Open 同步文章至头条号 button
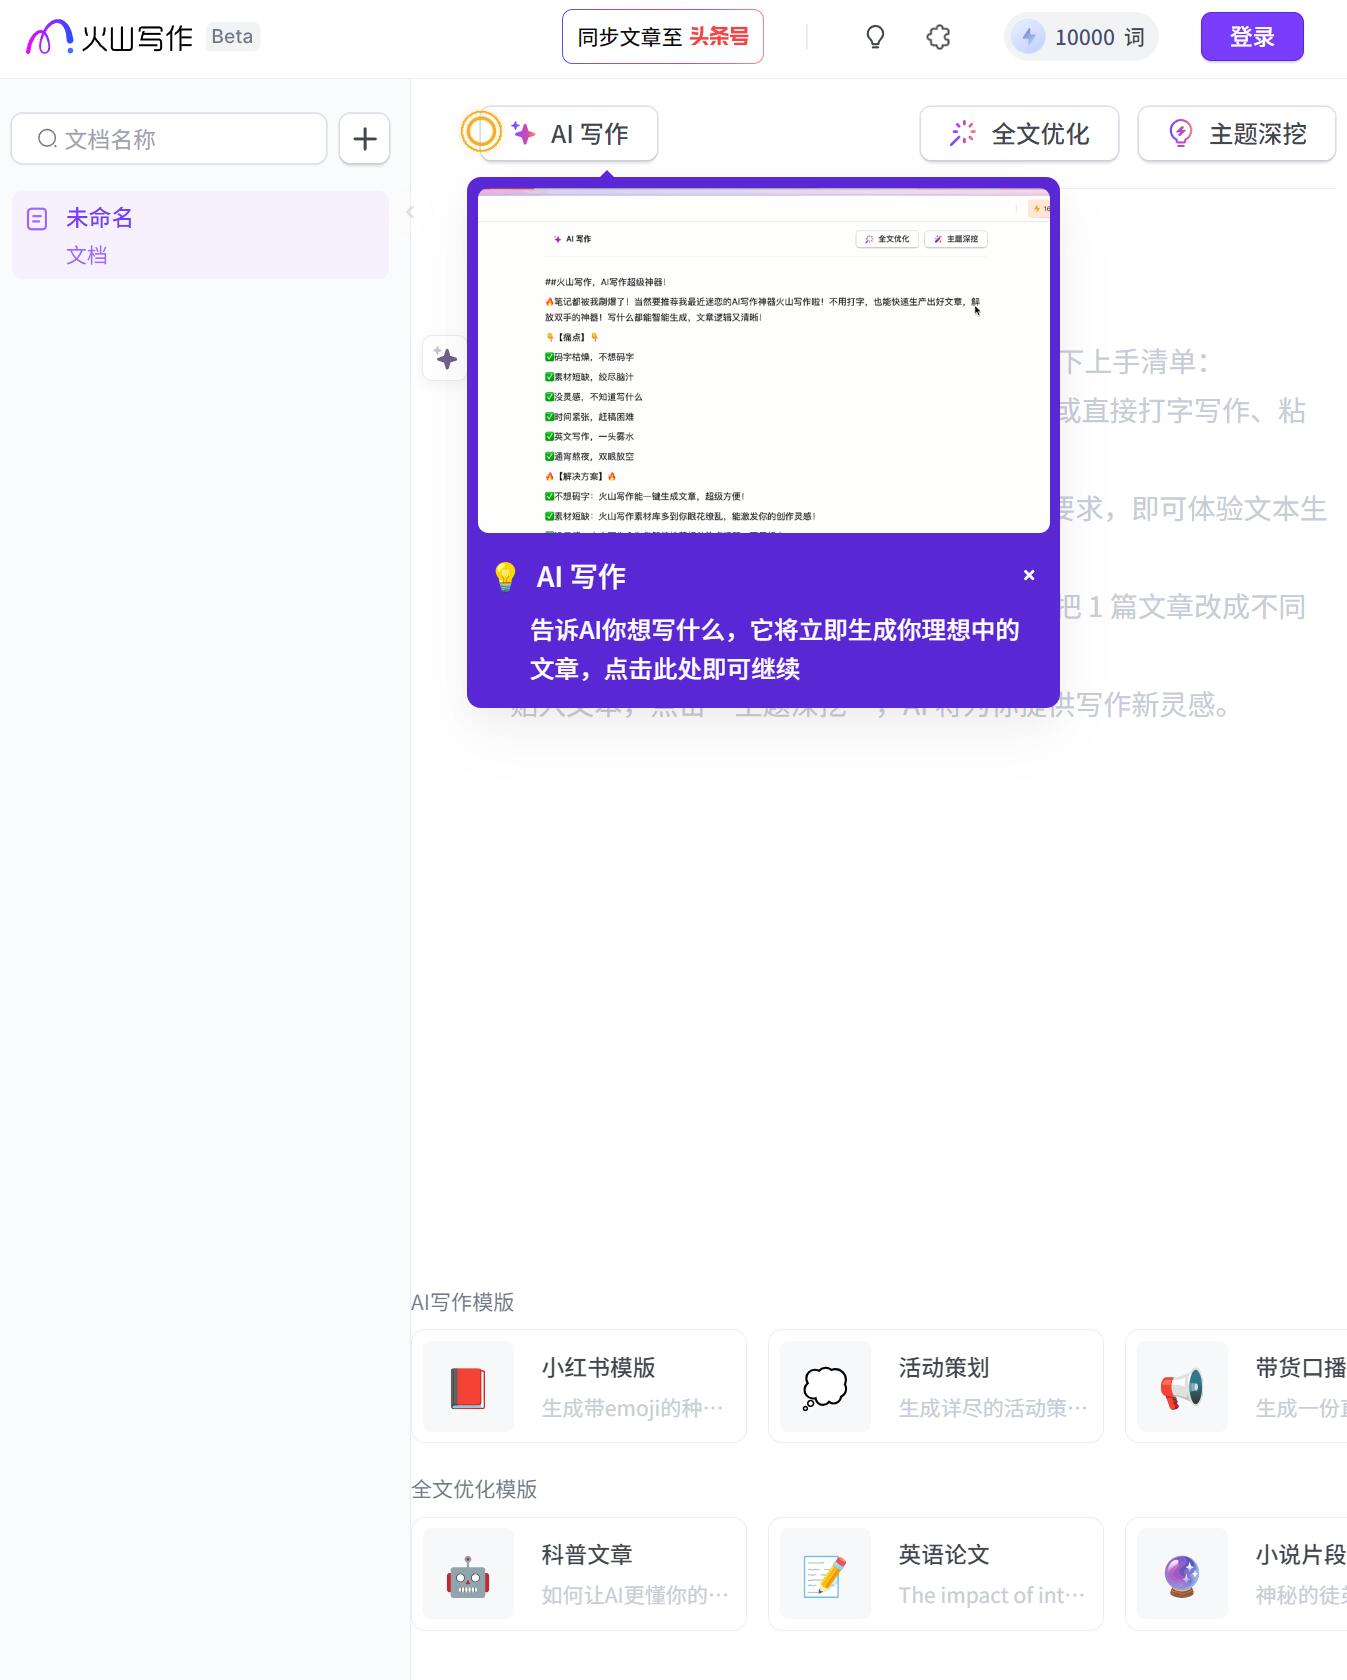This screenshot has height=1680, width=1347. (663, 37)
